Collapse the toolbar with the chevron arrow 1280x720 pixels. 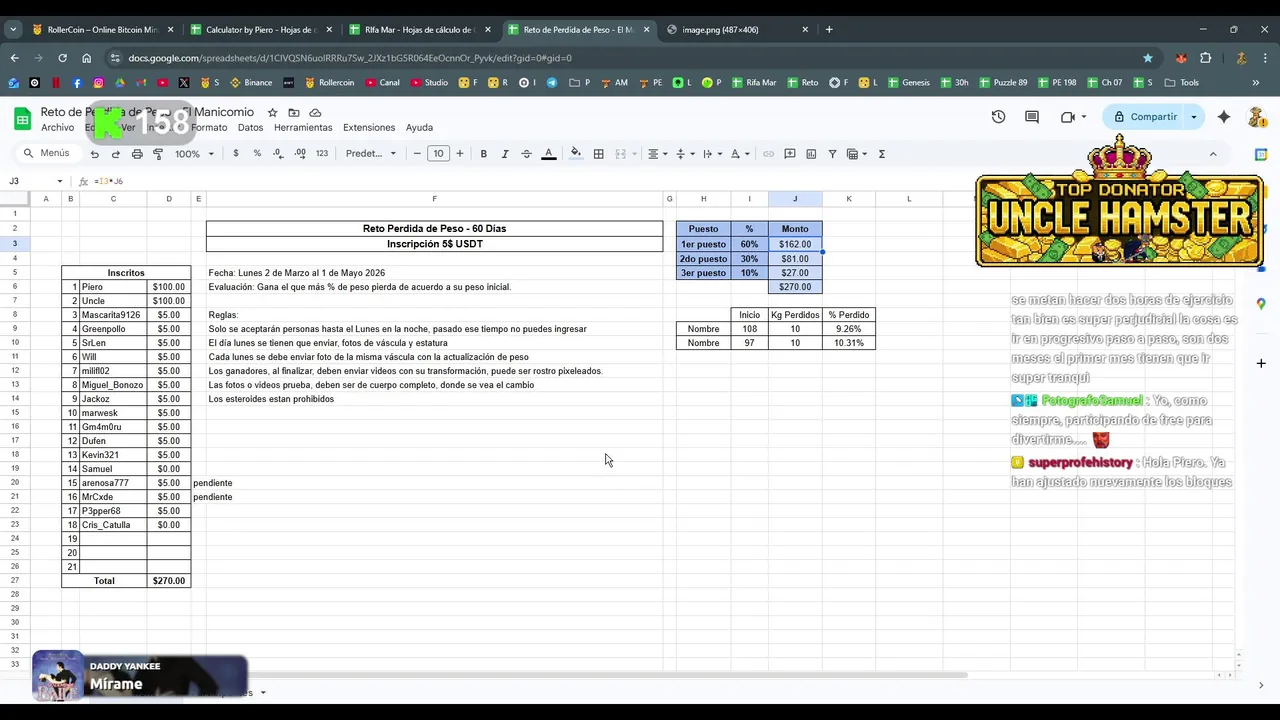tap(1213, 154)
